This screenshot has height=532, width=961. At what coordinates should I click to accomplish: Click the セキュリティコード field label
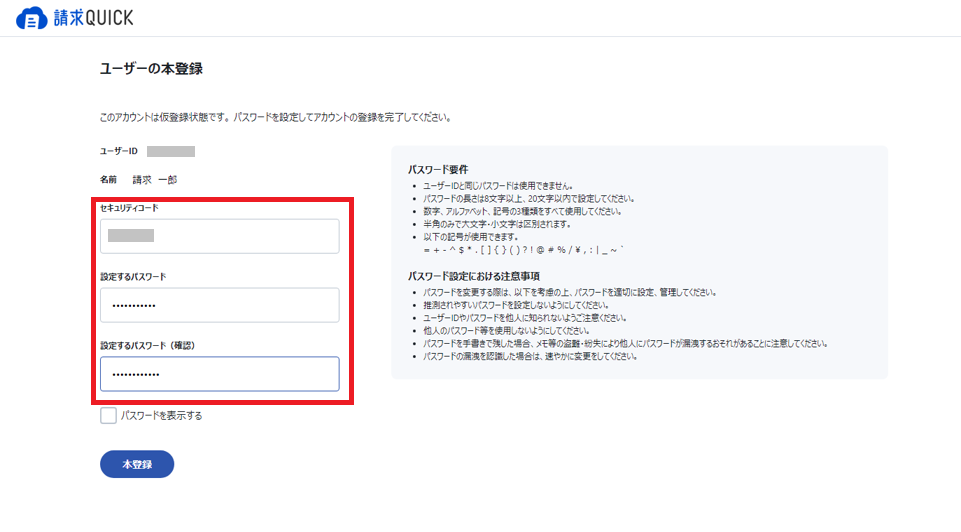click(x=129, y=208)
